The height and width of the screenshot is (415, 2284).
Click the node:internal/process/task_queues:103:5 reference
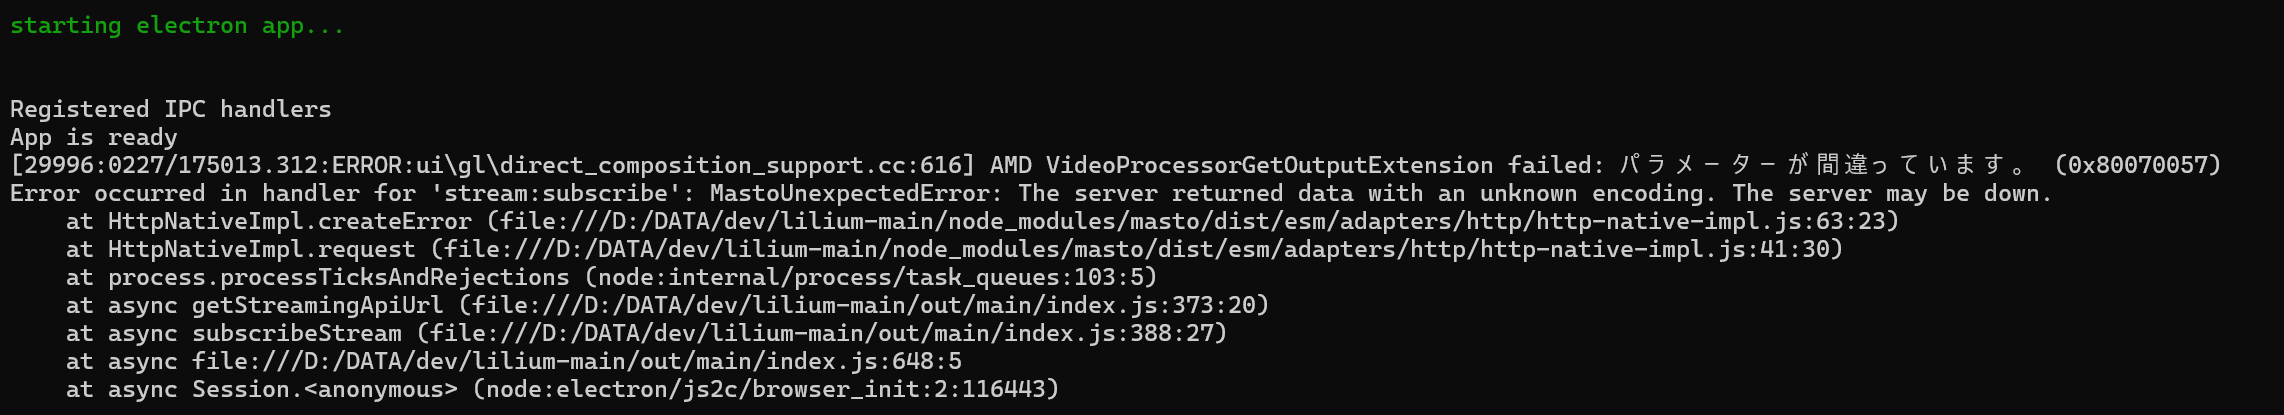pyautogui.click(x=870, y=277)
